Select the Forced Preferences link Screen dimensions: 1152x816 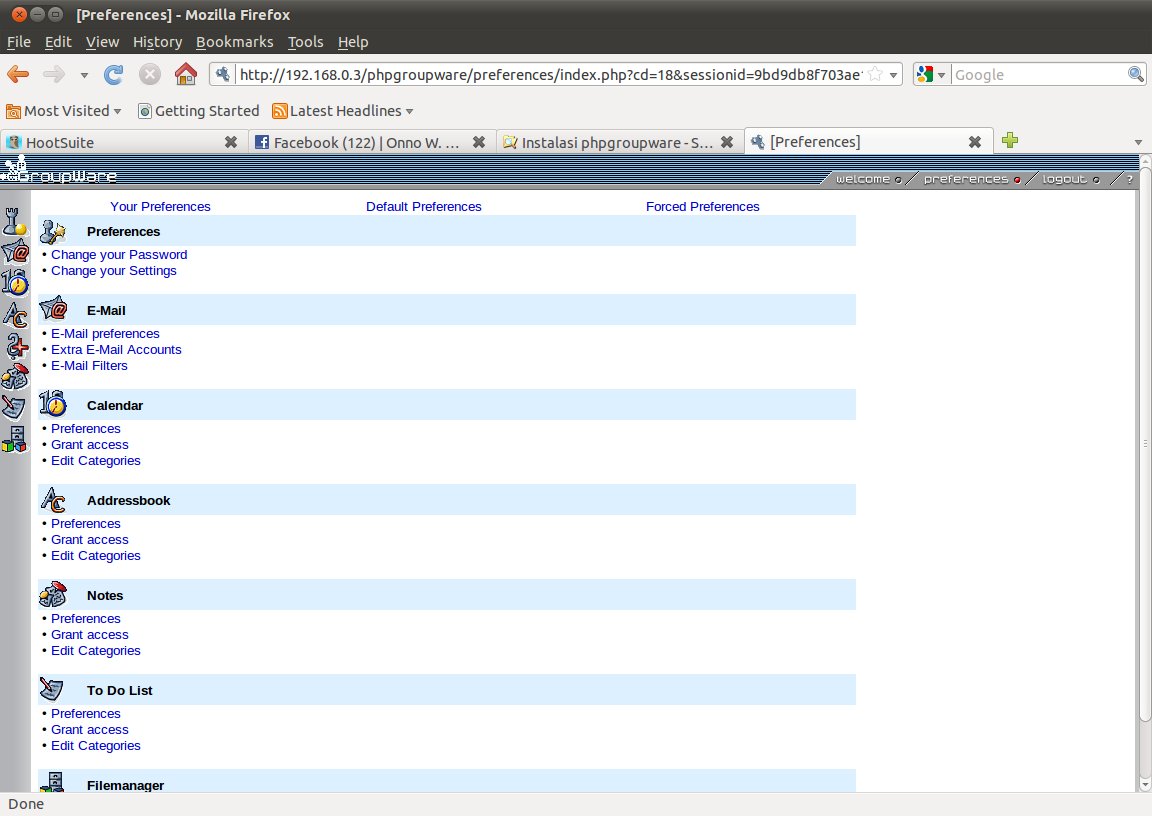coord(702,206)
